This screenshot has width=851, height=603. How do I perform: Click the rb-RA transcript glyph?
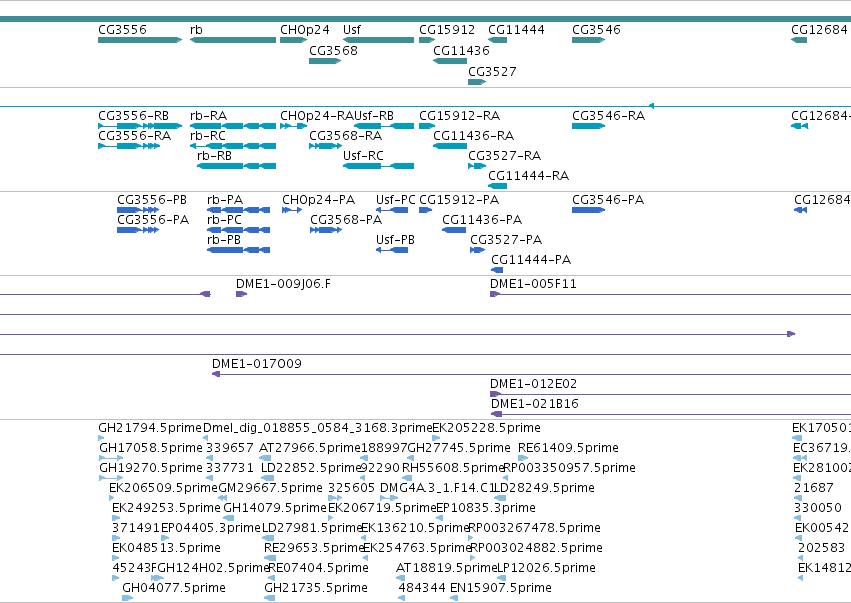click(x=233, y=126)
